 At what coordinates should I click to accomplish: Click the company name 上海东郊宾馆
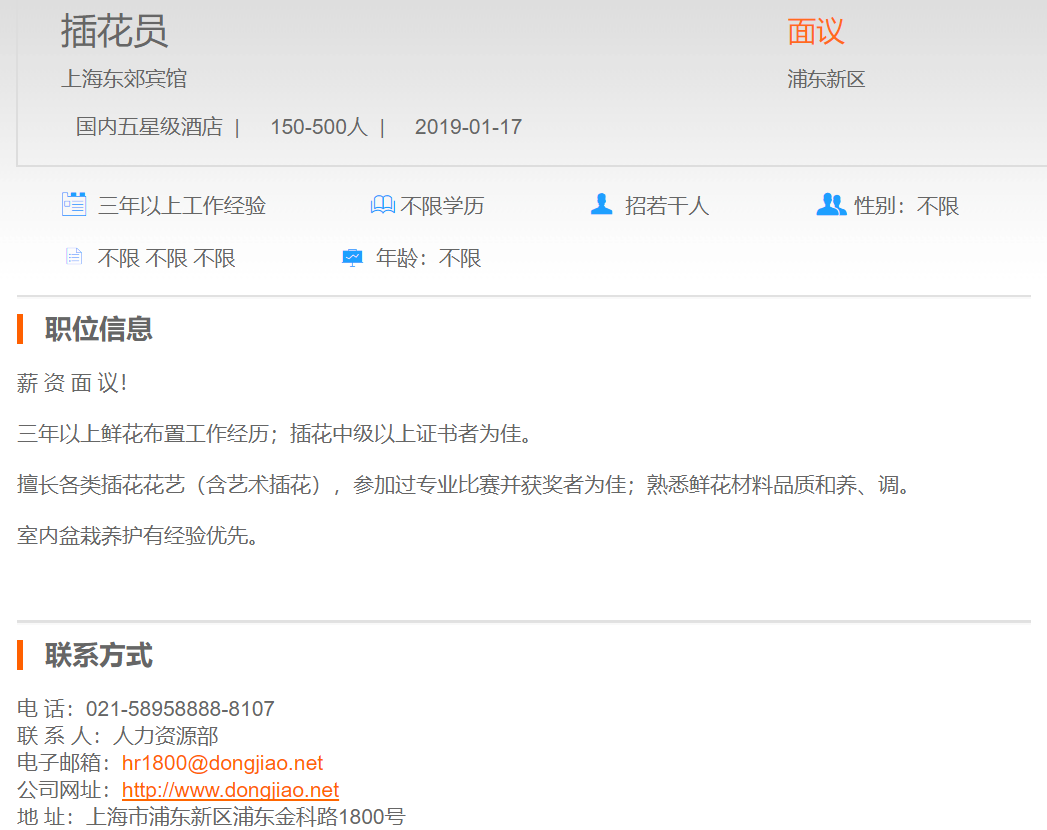point(124,79)
